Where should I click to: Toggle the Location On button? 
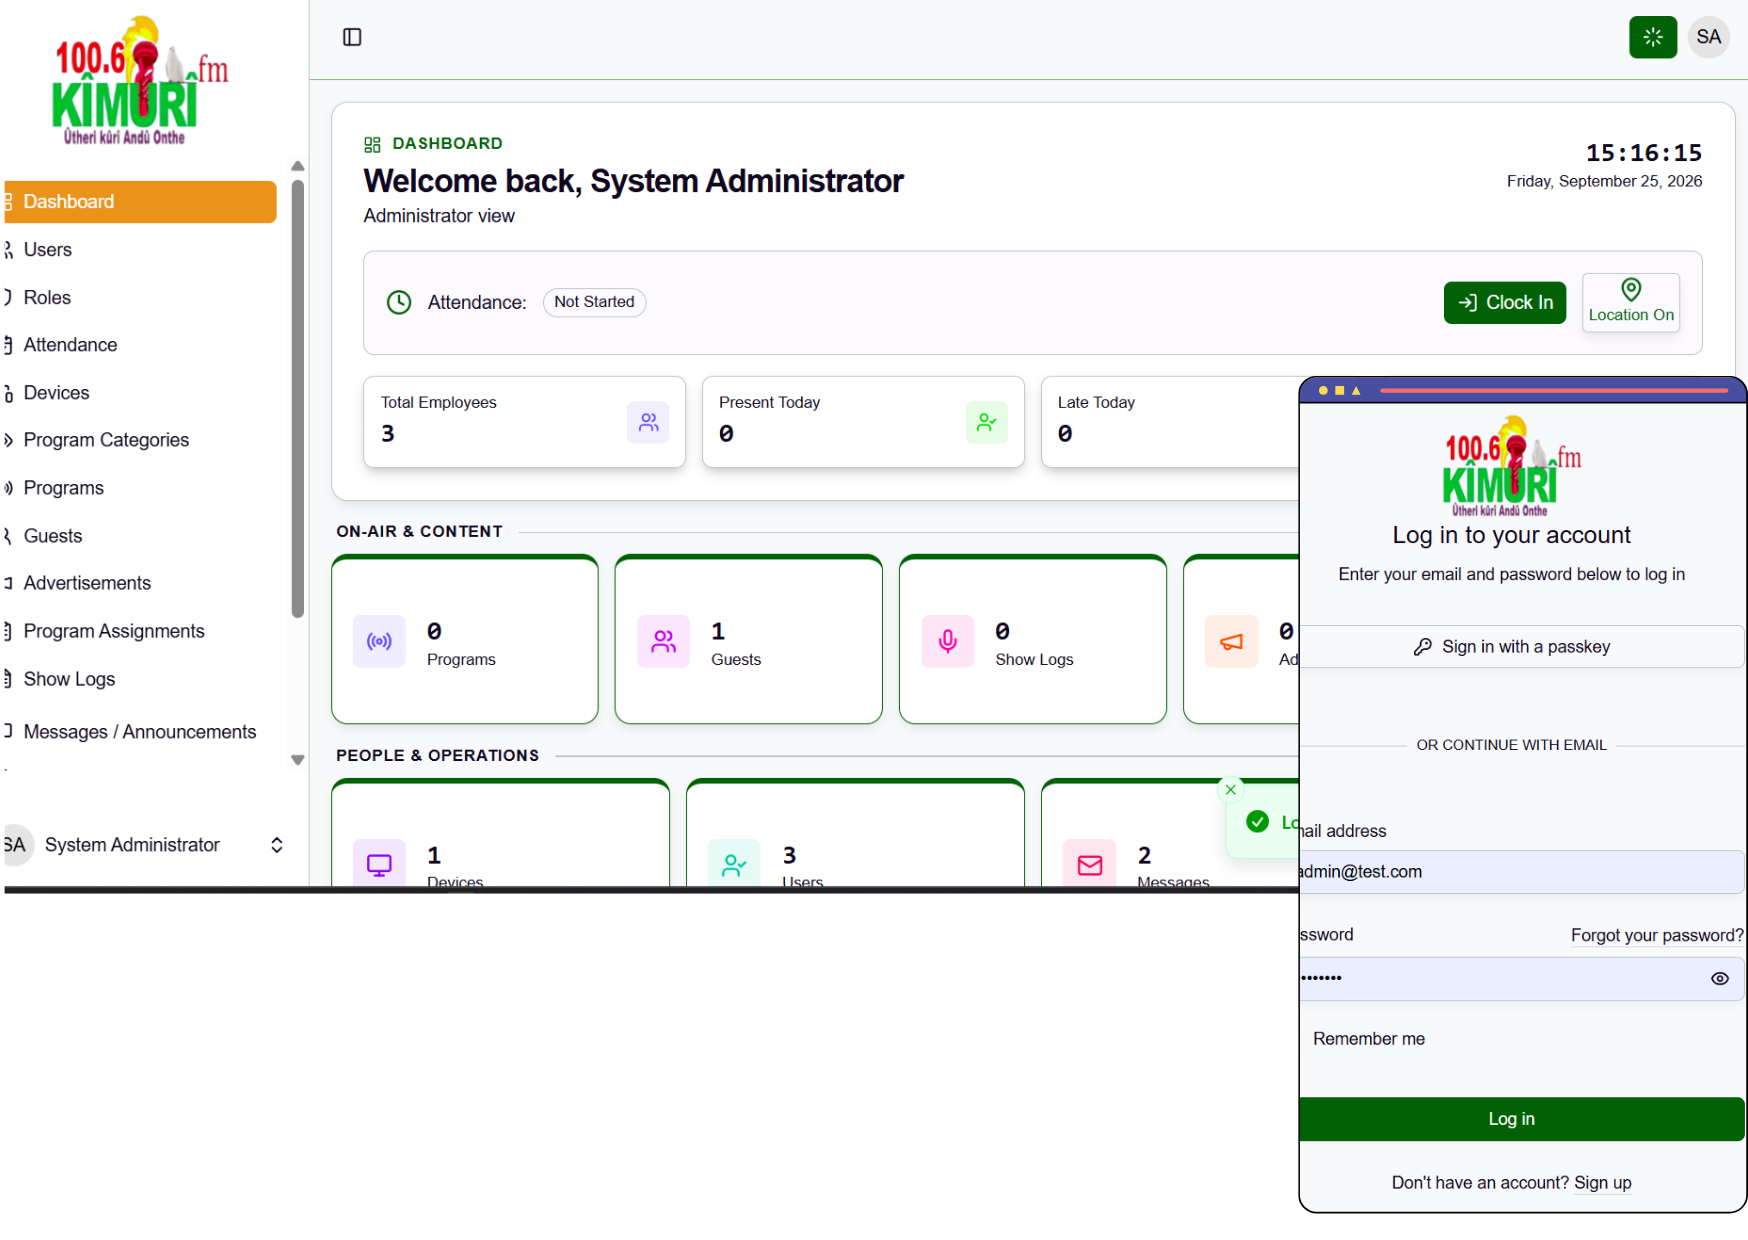tap(1631, 302)
